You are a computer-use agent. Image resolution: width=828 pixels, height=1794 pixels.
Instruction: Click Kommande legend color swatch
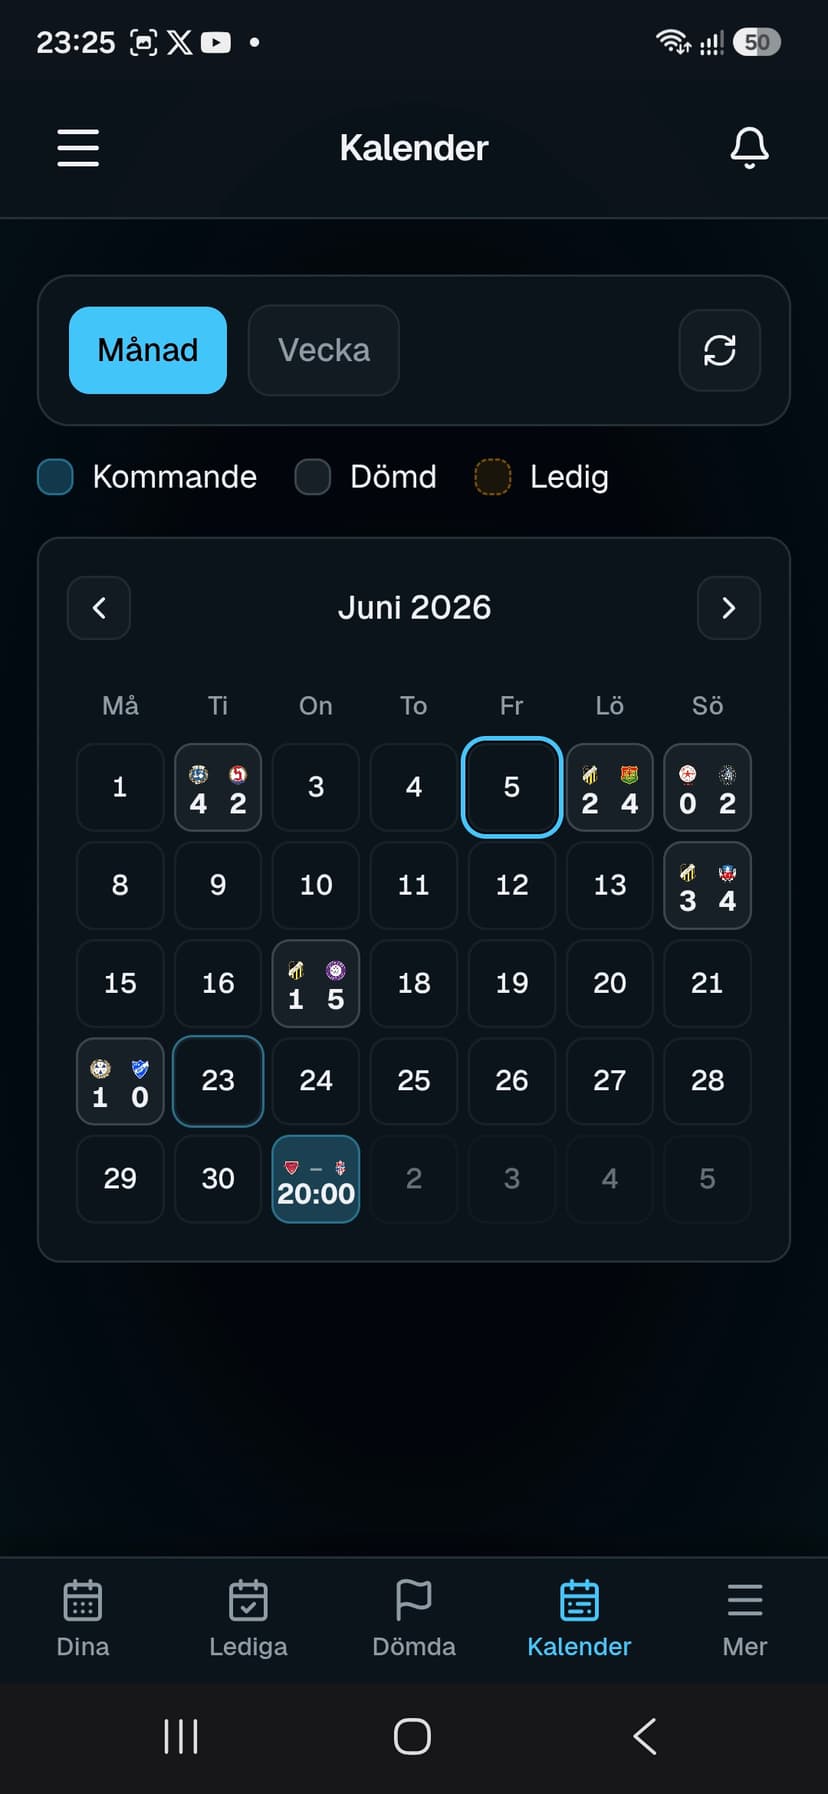click(x=55, y=477)
